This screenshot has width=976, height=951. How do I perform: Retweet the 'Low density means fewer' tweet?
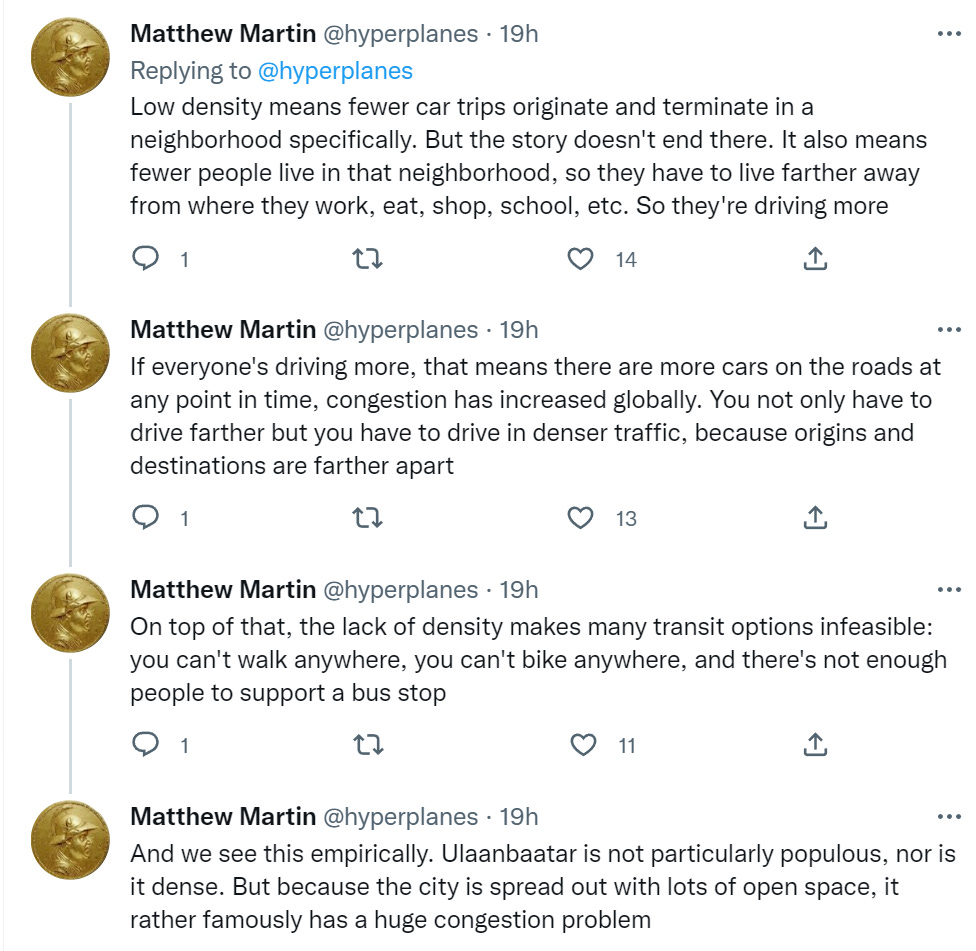369,259
